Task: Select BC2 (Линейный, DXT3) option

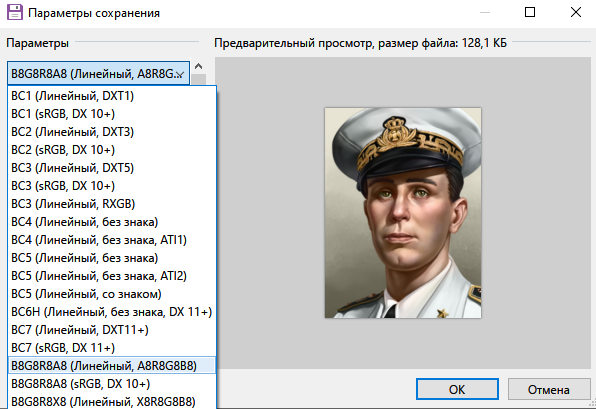Action: [x=112, y=132]
